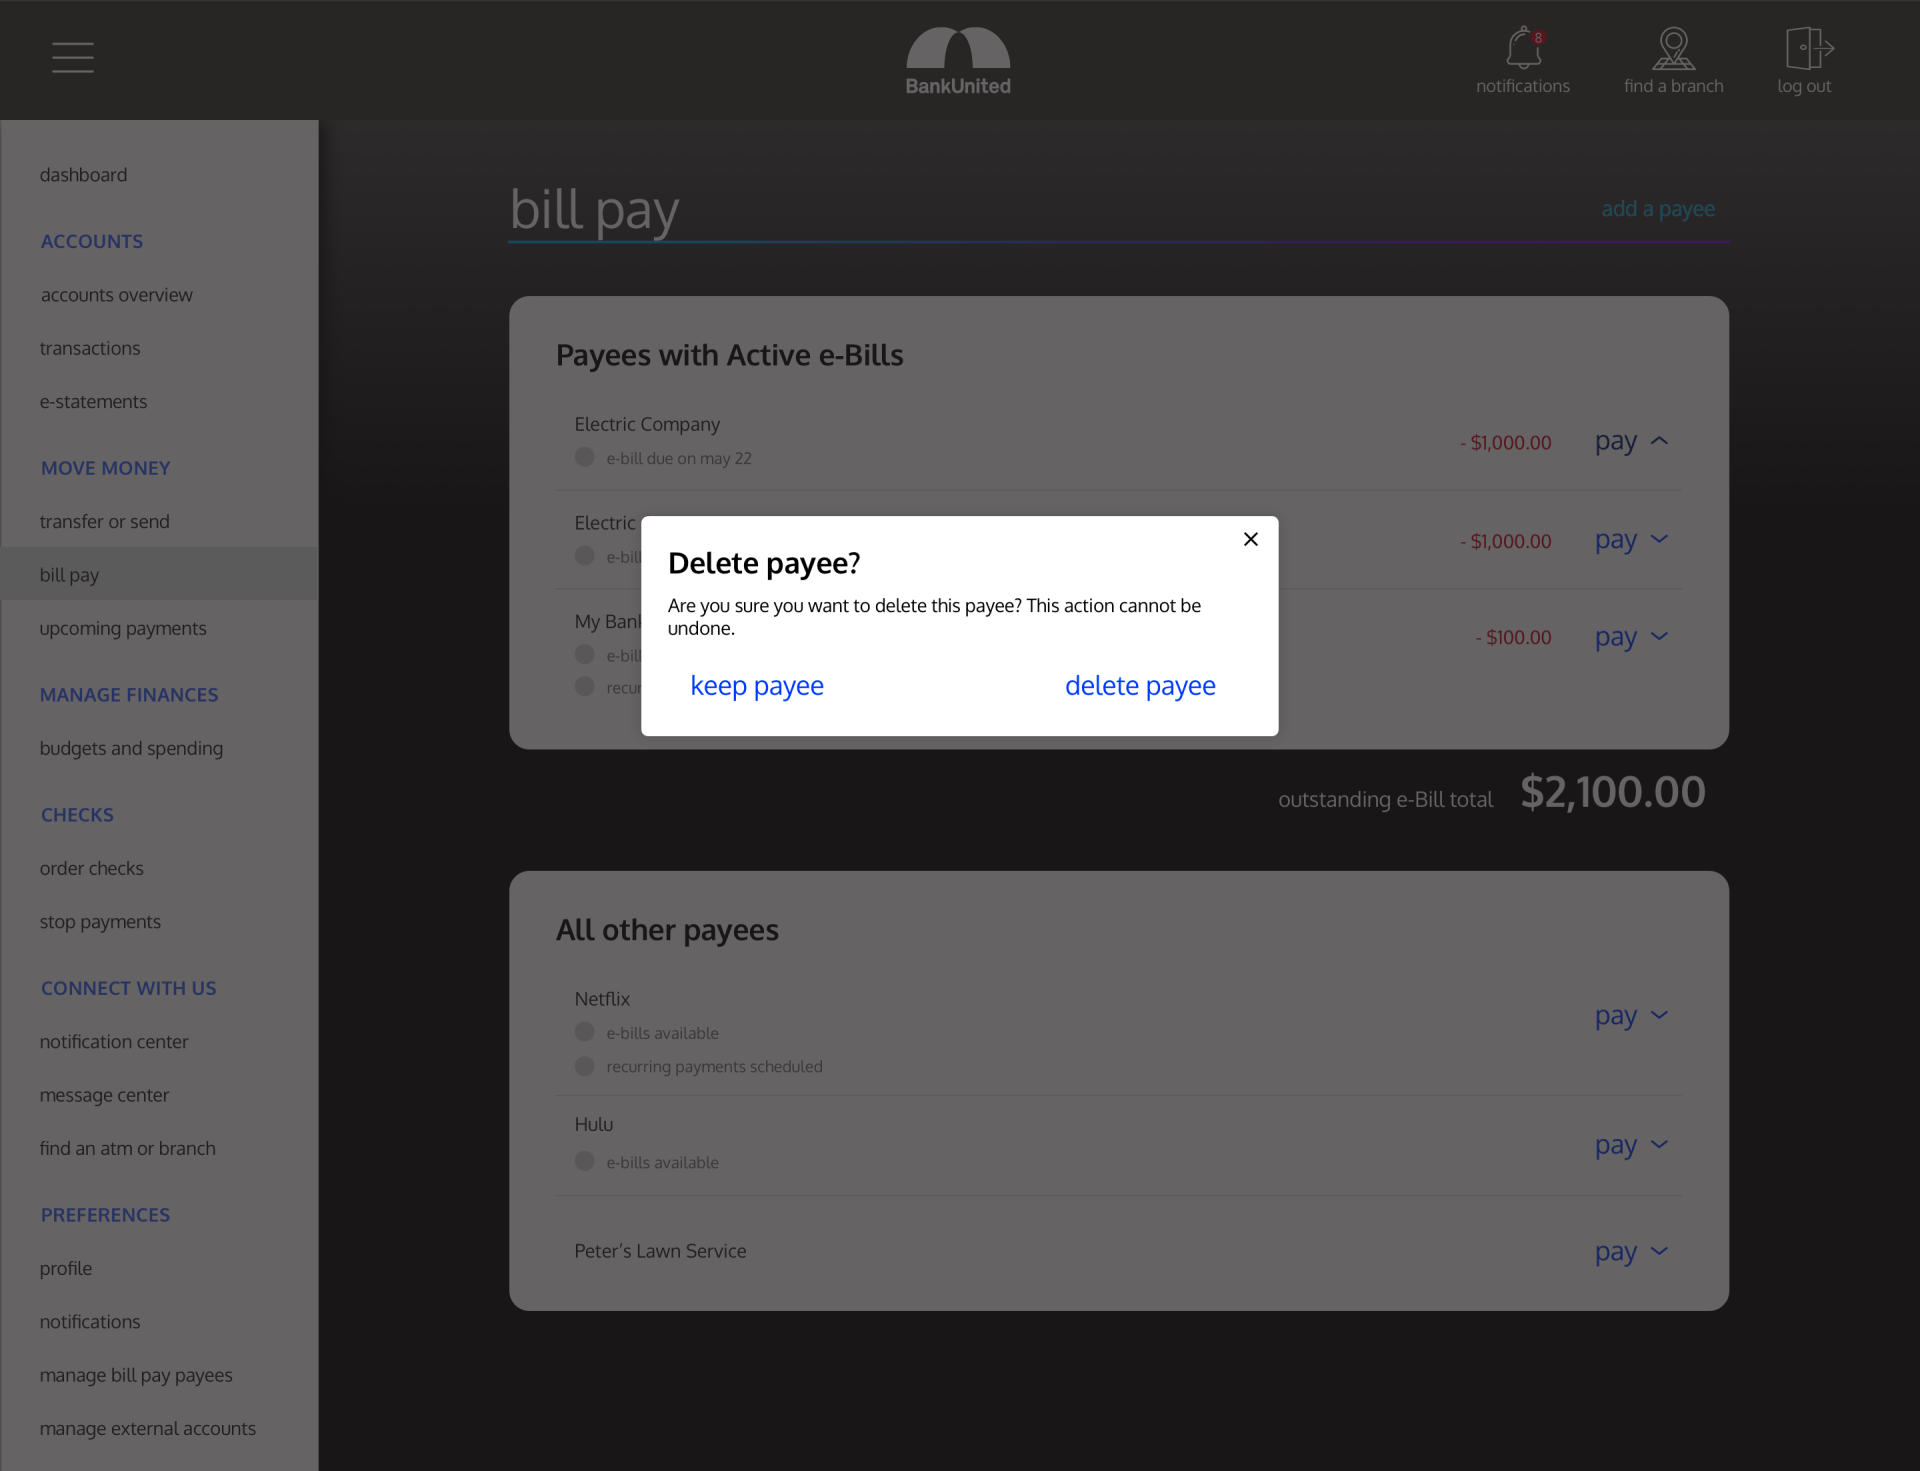The height and width of the screenshot is (1471, 1920).
Task: Open upcoming payments in sidebar
Action: pyautogui.click(x=123, y=628)
